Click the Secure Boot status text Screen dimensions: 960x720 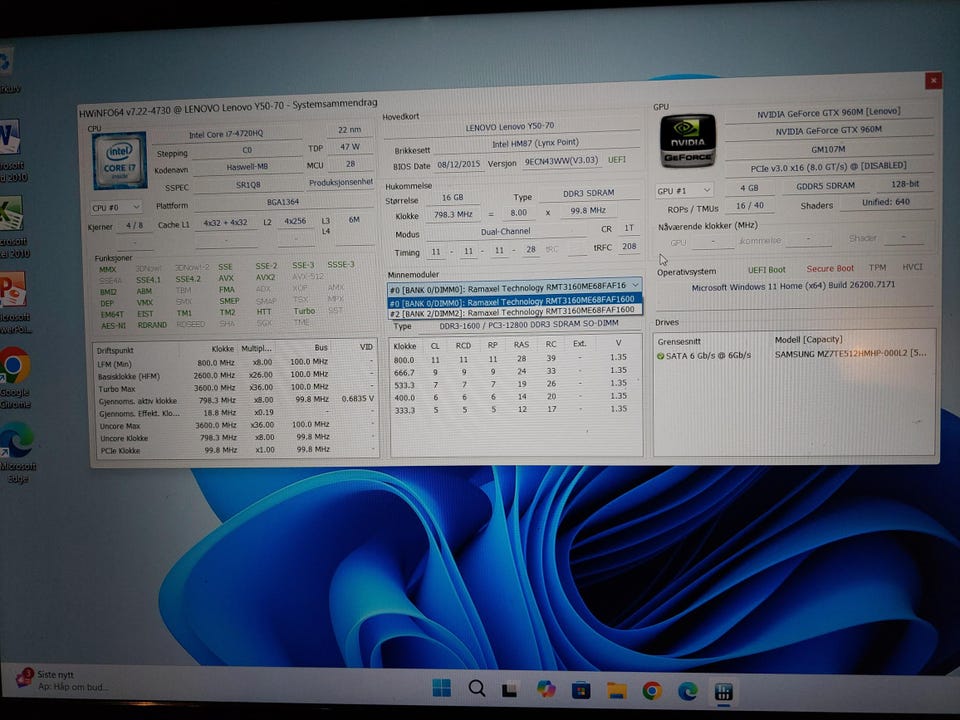[x=830, y=269]
